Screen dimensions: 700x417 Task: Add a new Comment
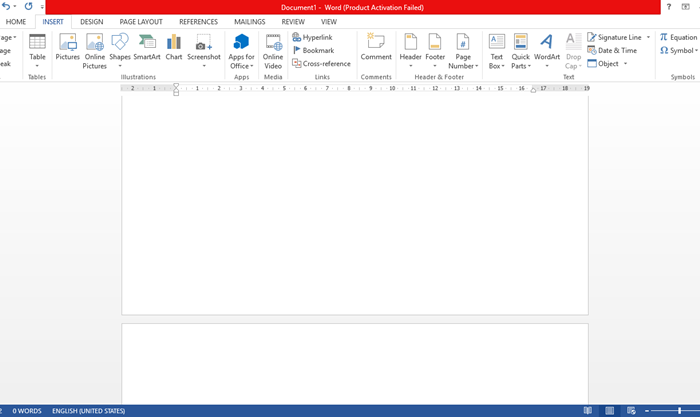(376, 48)
